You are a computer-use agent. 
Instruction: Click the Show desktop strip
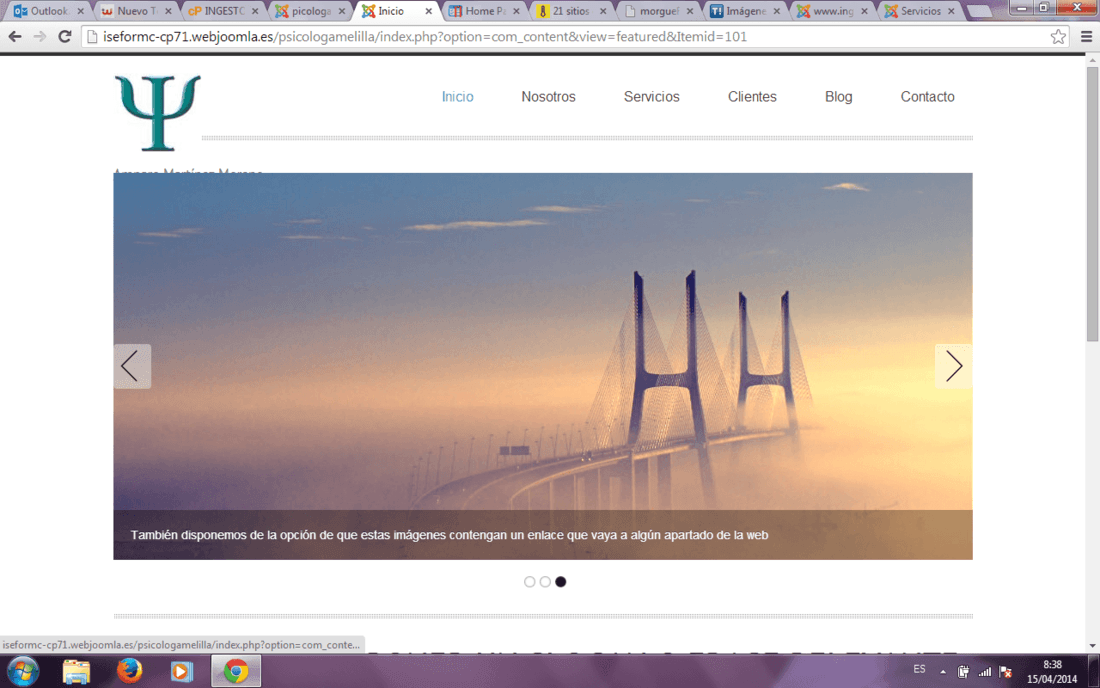pyautogui.click(x=1094, y=671)
